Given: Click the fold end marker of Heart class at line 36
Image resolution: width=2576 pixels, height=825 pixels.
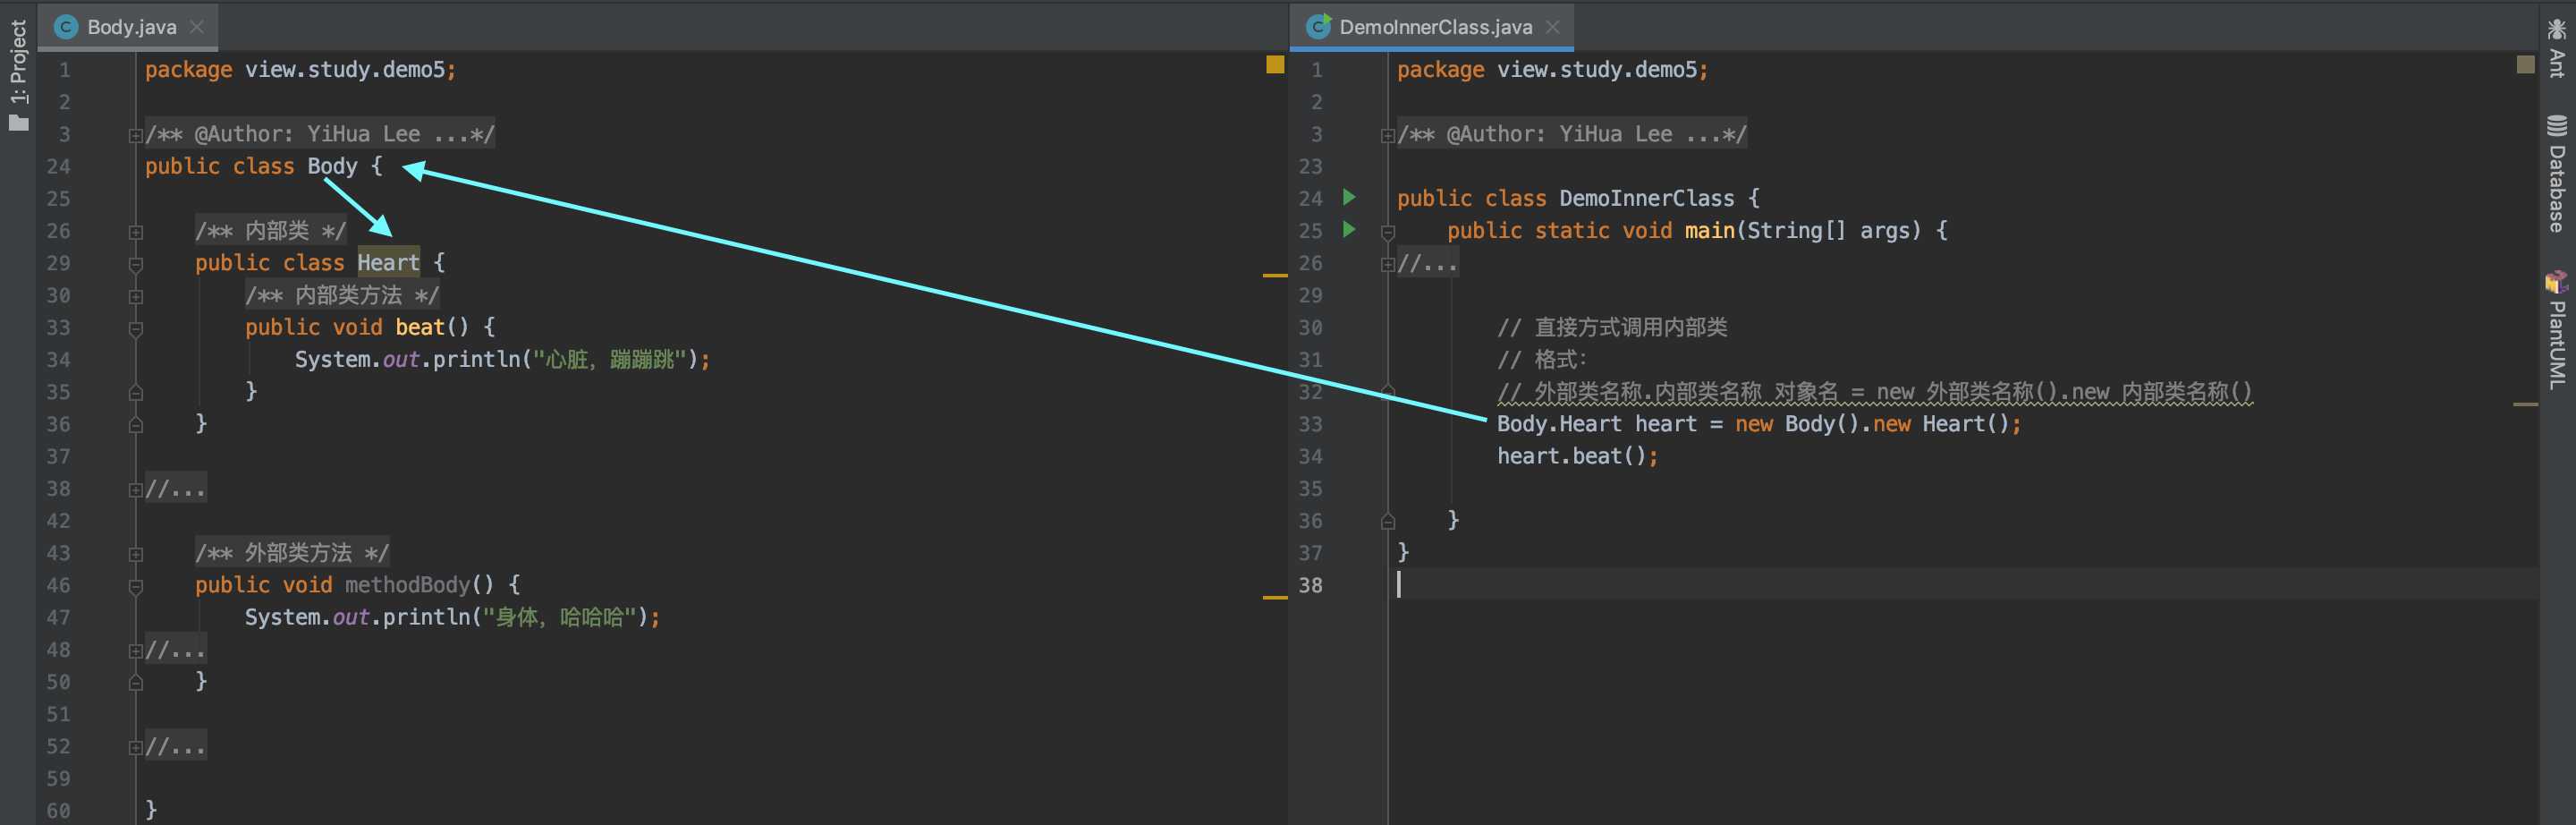Looking at the screenshot, I should (135, 425).
